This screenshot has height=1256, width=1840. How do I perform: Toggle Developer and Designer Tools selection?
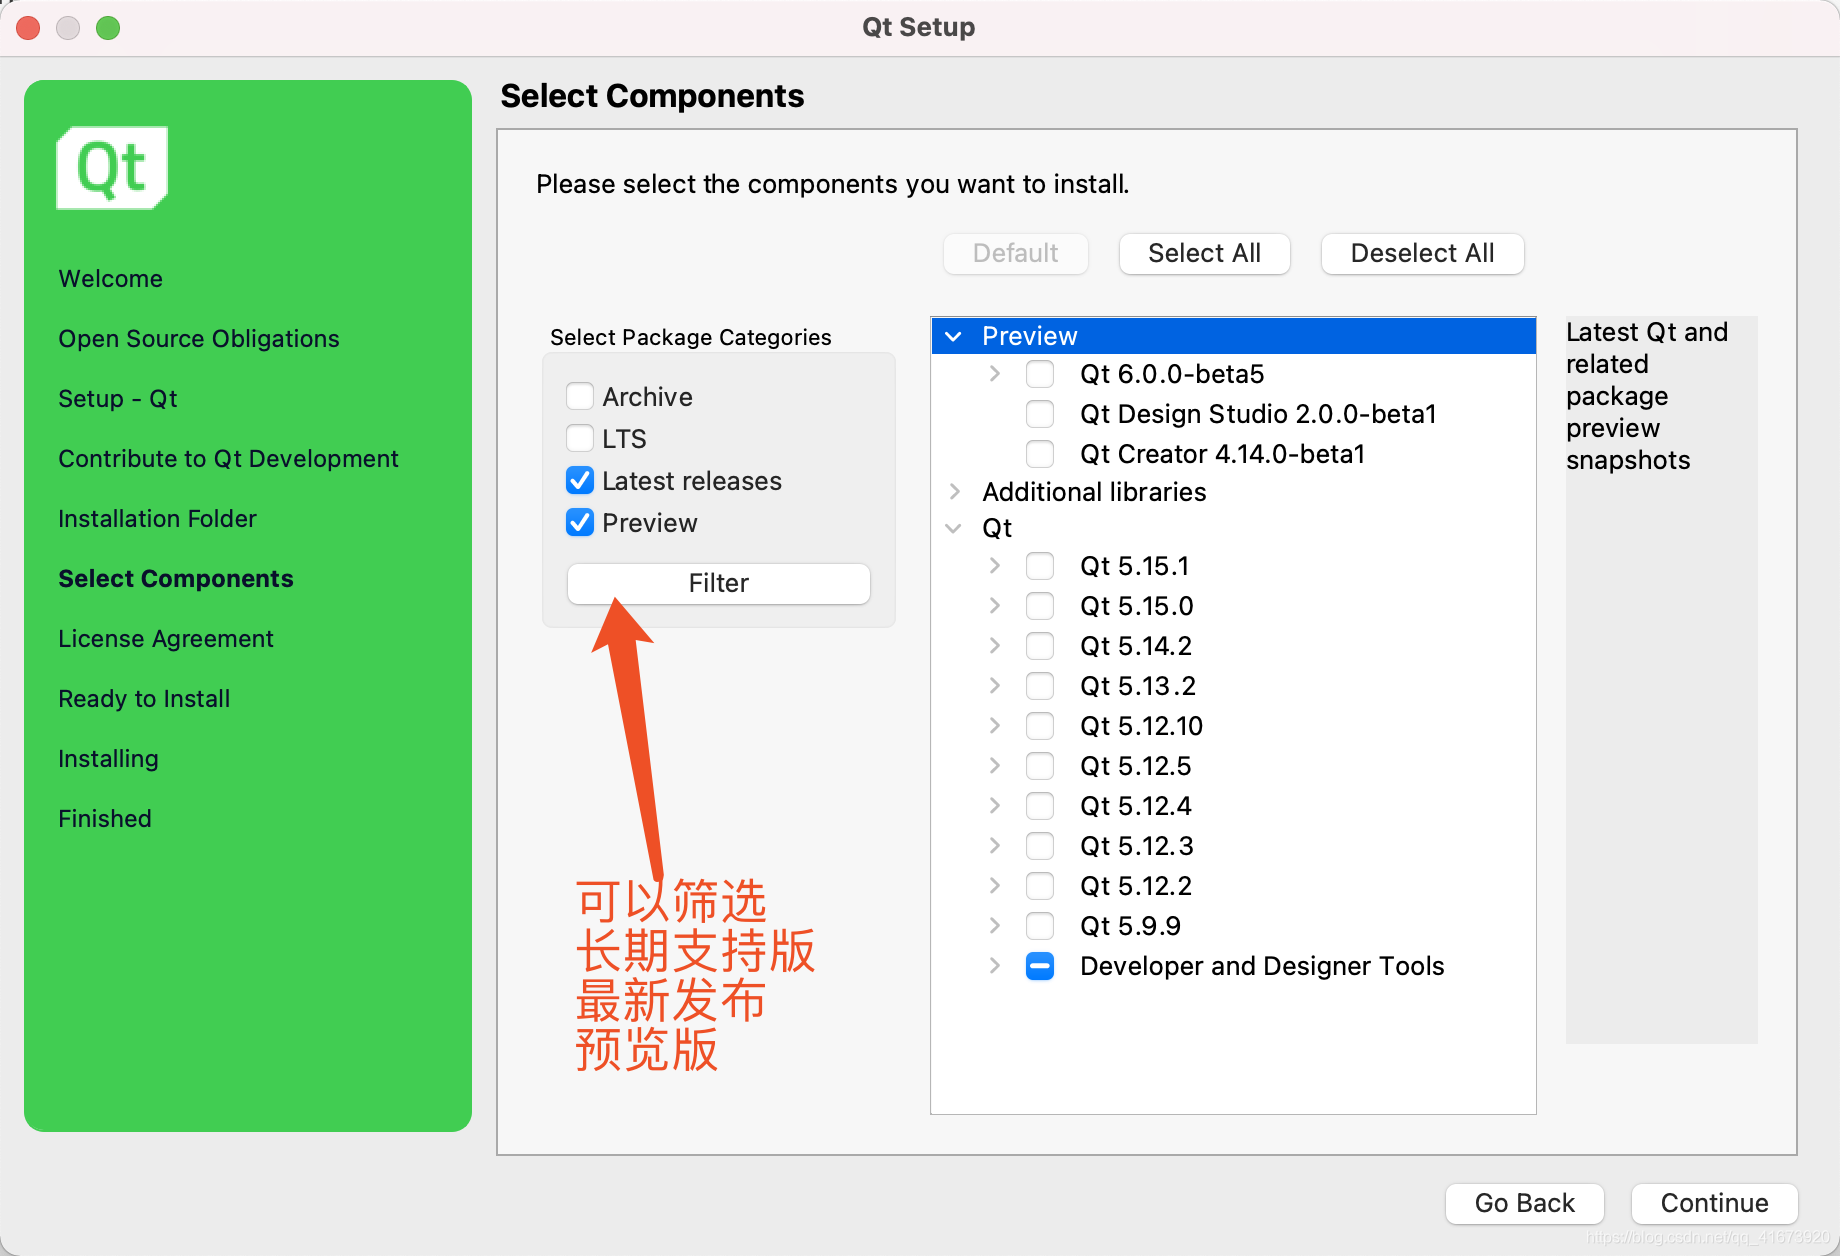pos(1040,966)
